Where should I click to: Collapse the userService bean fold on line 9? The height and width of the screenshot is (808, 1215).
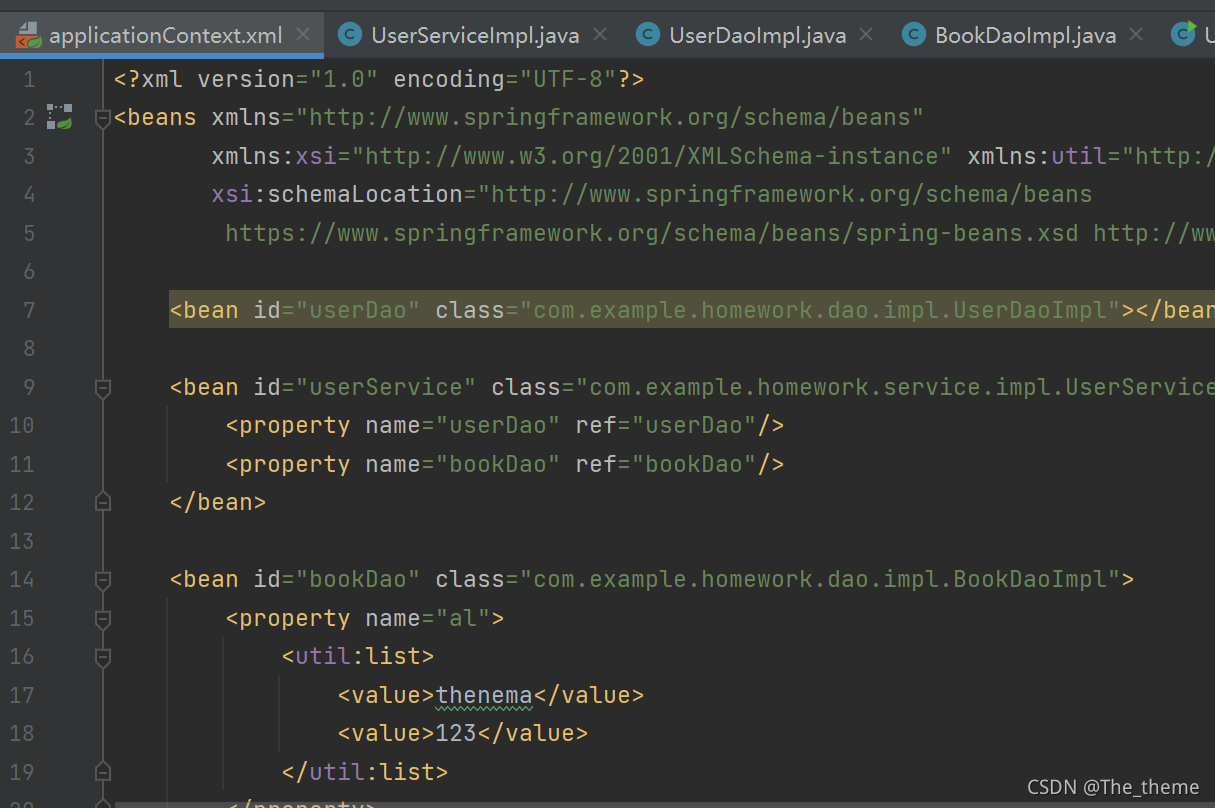click(x=102, y=387)
